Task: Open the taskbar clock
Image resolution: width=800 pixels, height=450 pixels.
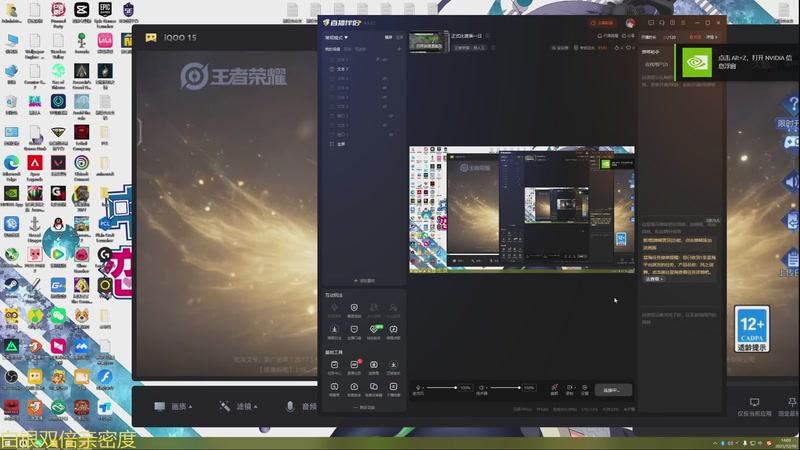Action: tap(786, 442)
